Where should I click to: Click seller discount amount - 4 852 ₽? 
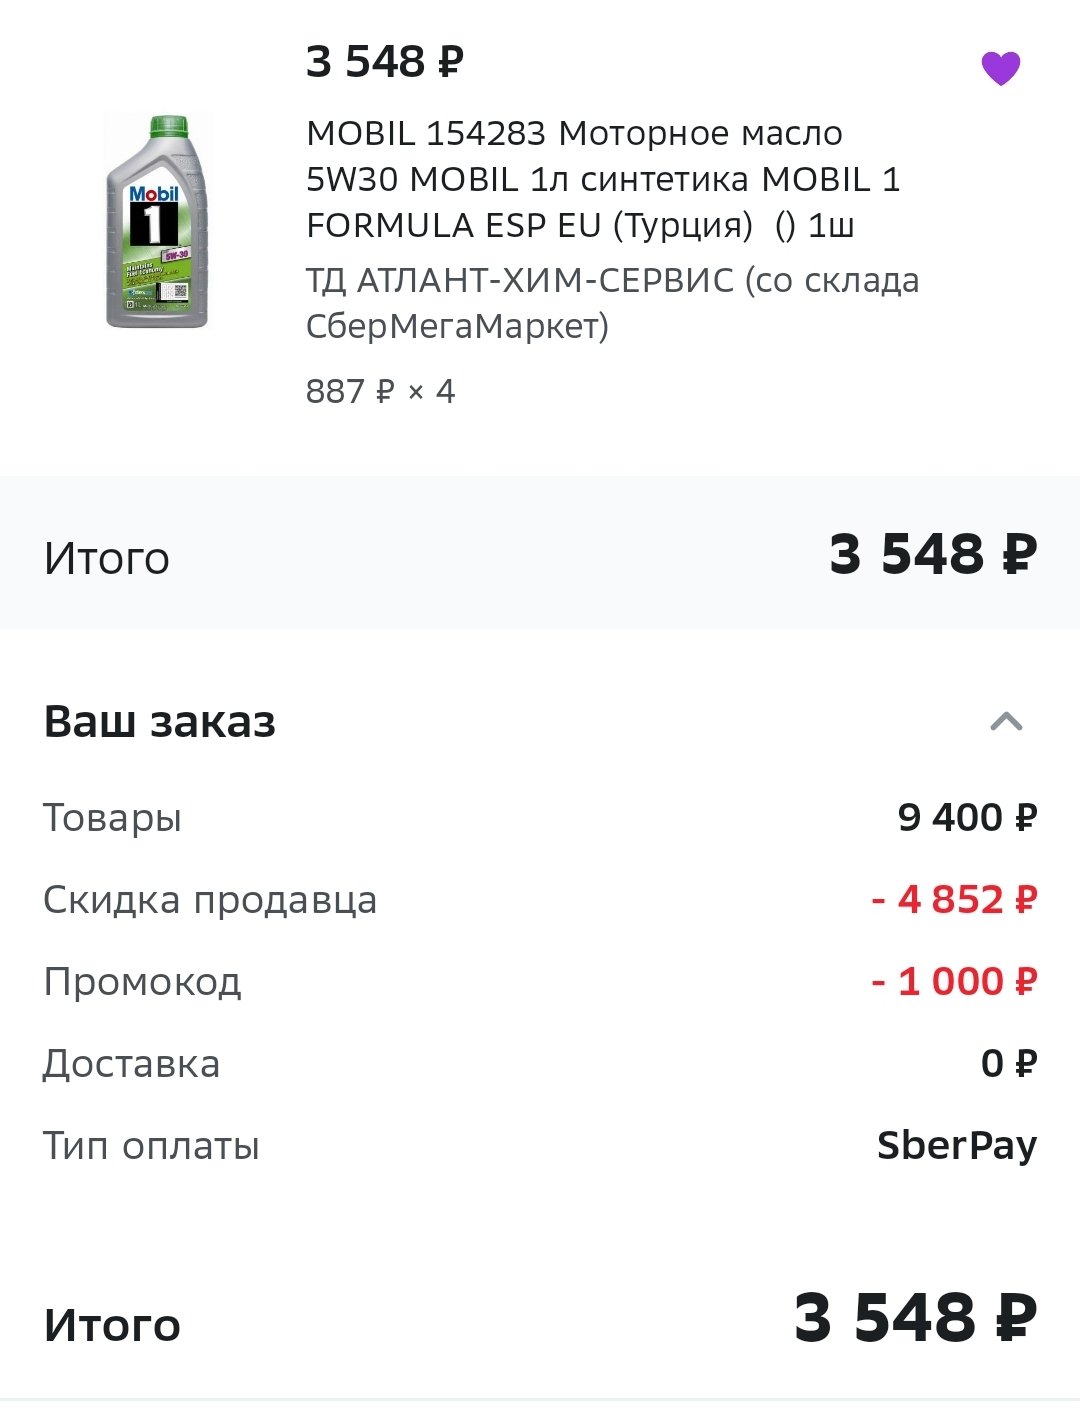tap(954, 899)
